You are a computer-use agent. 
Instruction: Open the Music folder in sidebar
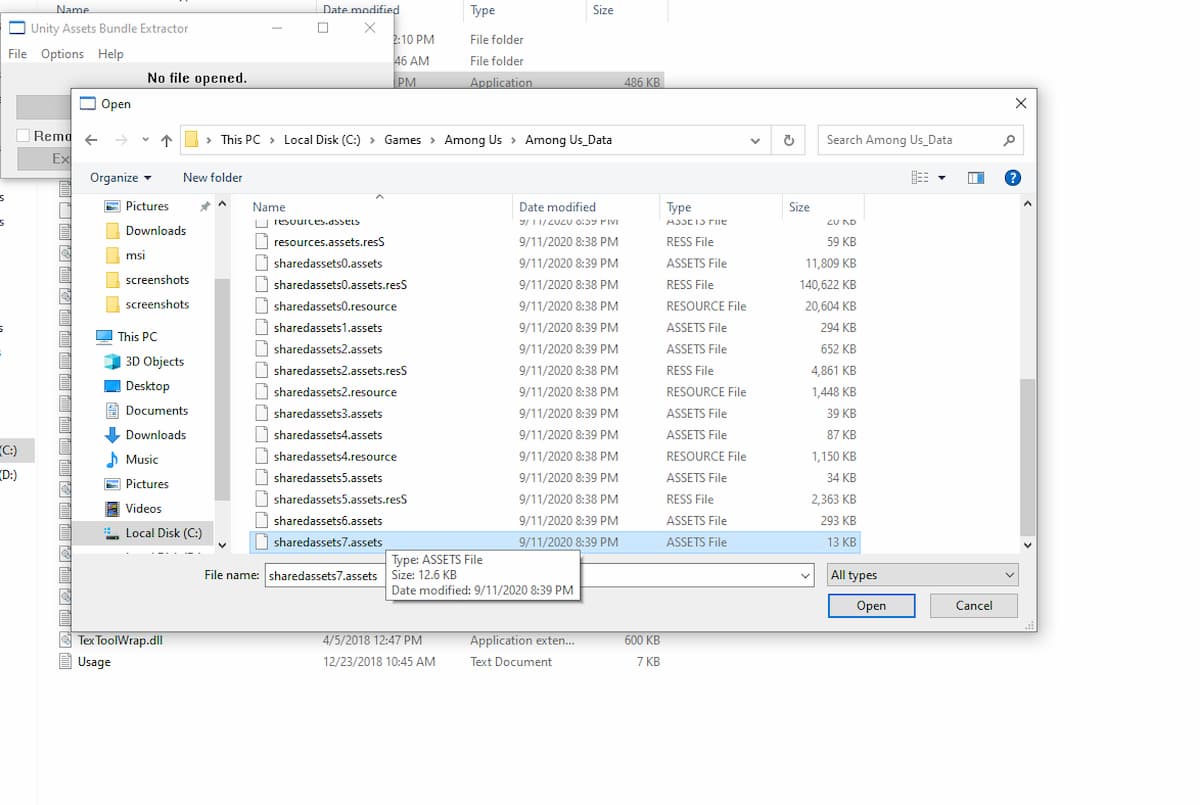(141, 460)
